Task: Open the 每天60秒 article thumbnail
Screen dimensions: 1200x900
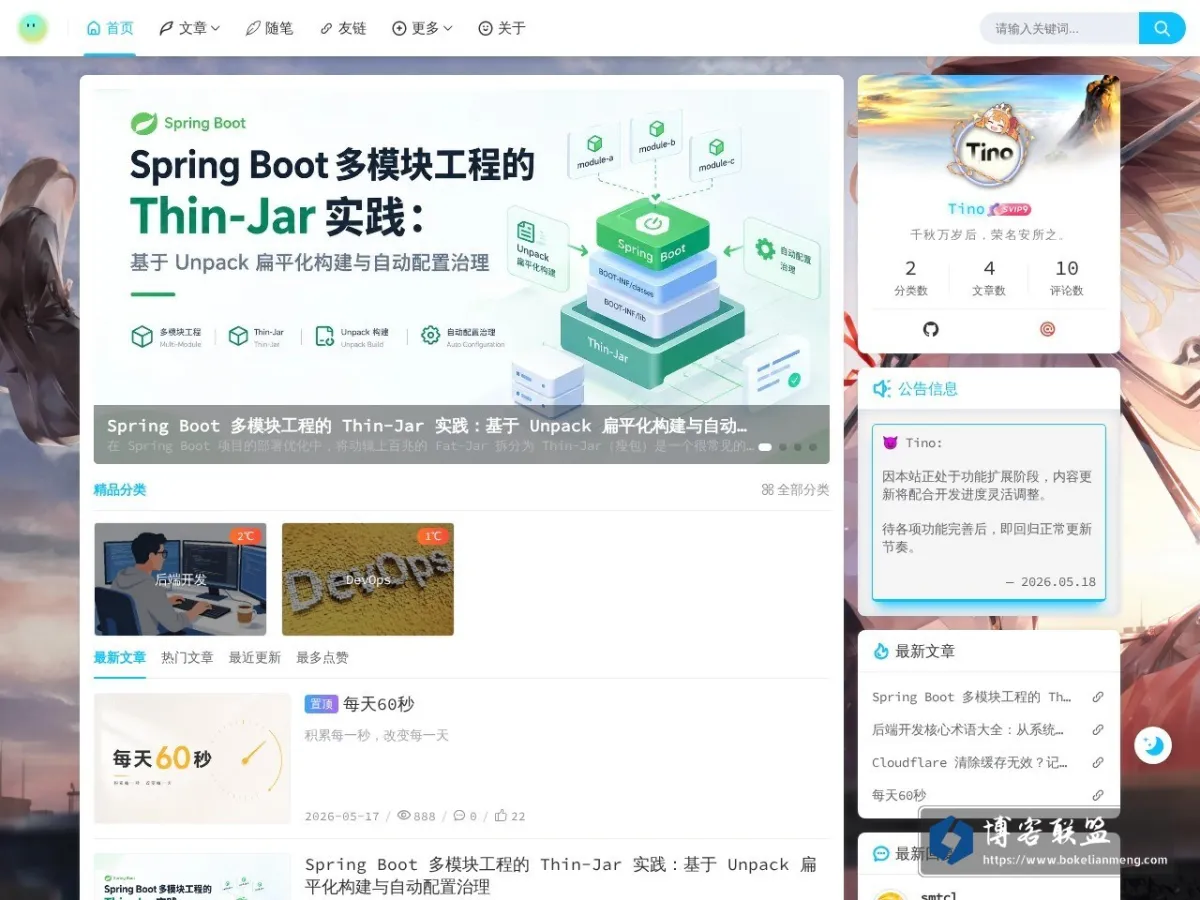Action: tap(192, 758)
